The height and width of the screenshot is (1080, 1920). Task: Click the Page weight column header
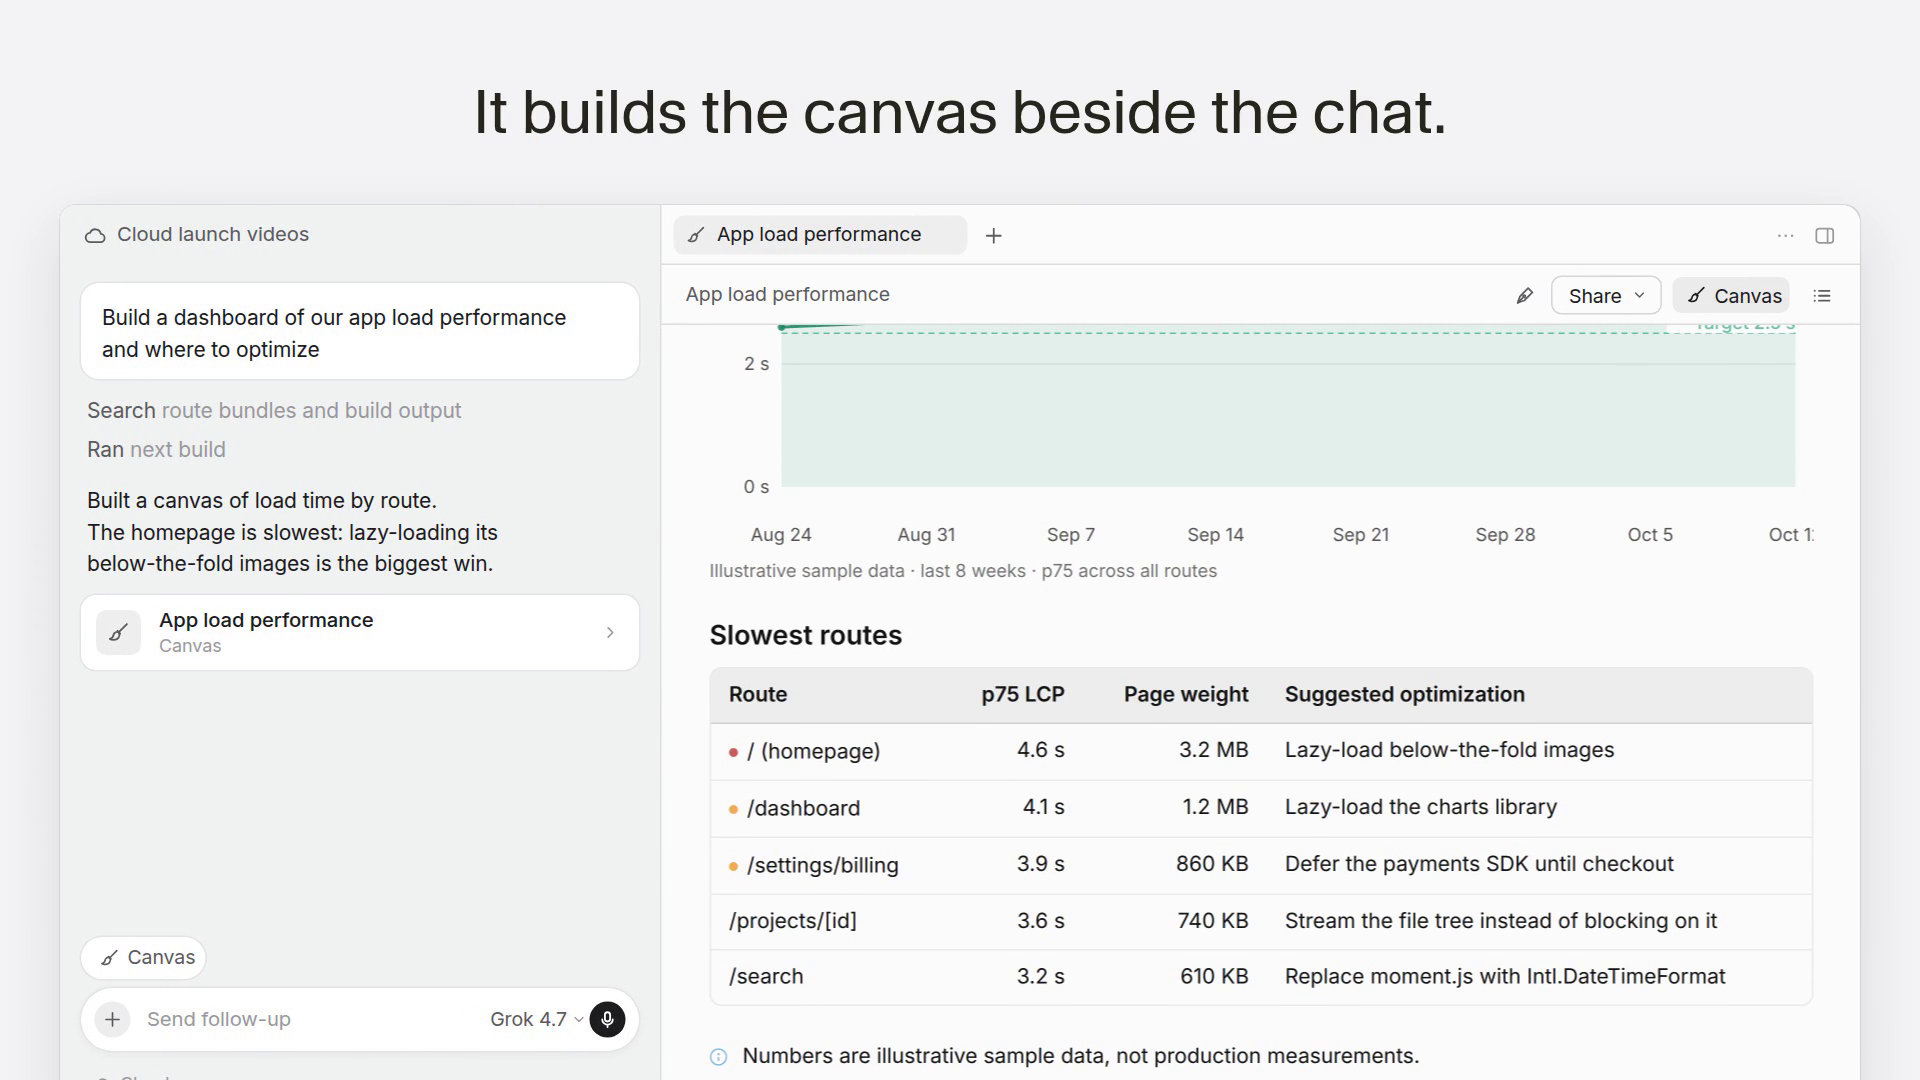pyautogui.click(x=1186, y=695)
